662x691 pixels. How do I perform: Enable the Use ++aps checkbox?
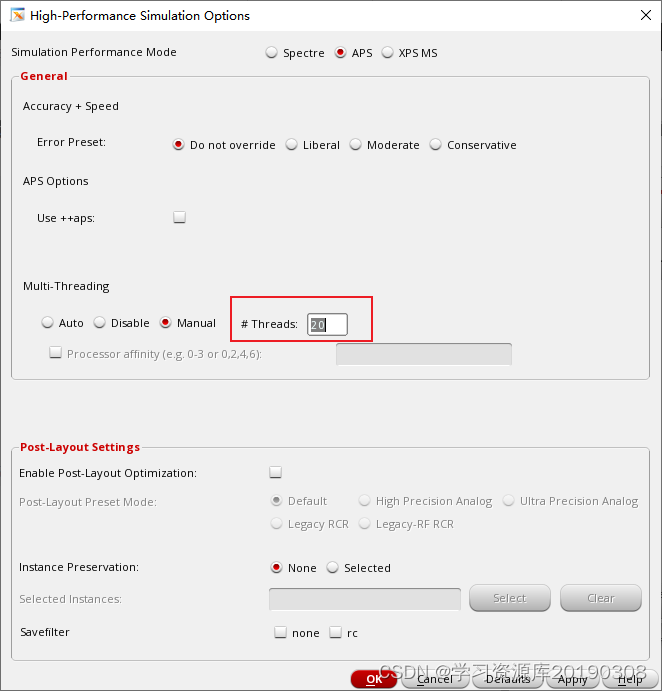[180, 217]
